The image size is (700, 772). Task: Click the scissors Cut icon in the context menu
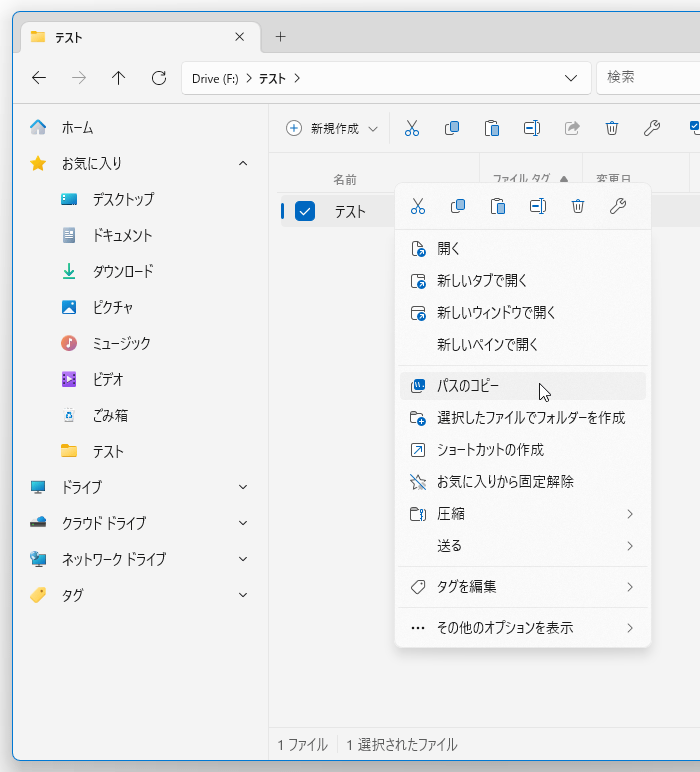click(x=418, y=206)
